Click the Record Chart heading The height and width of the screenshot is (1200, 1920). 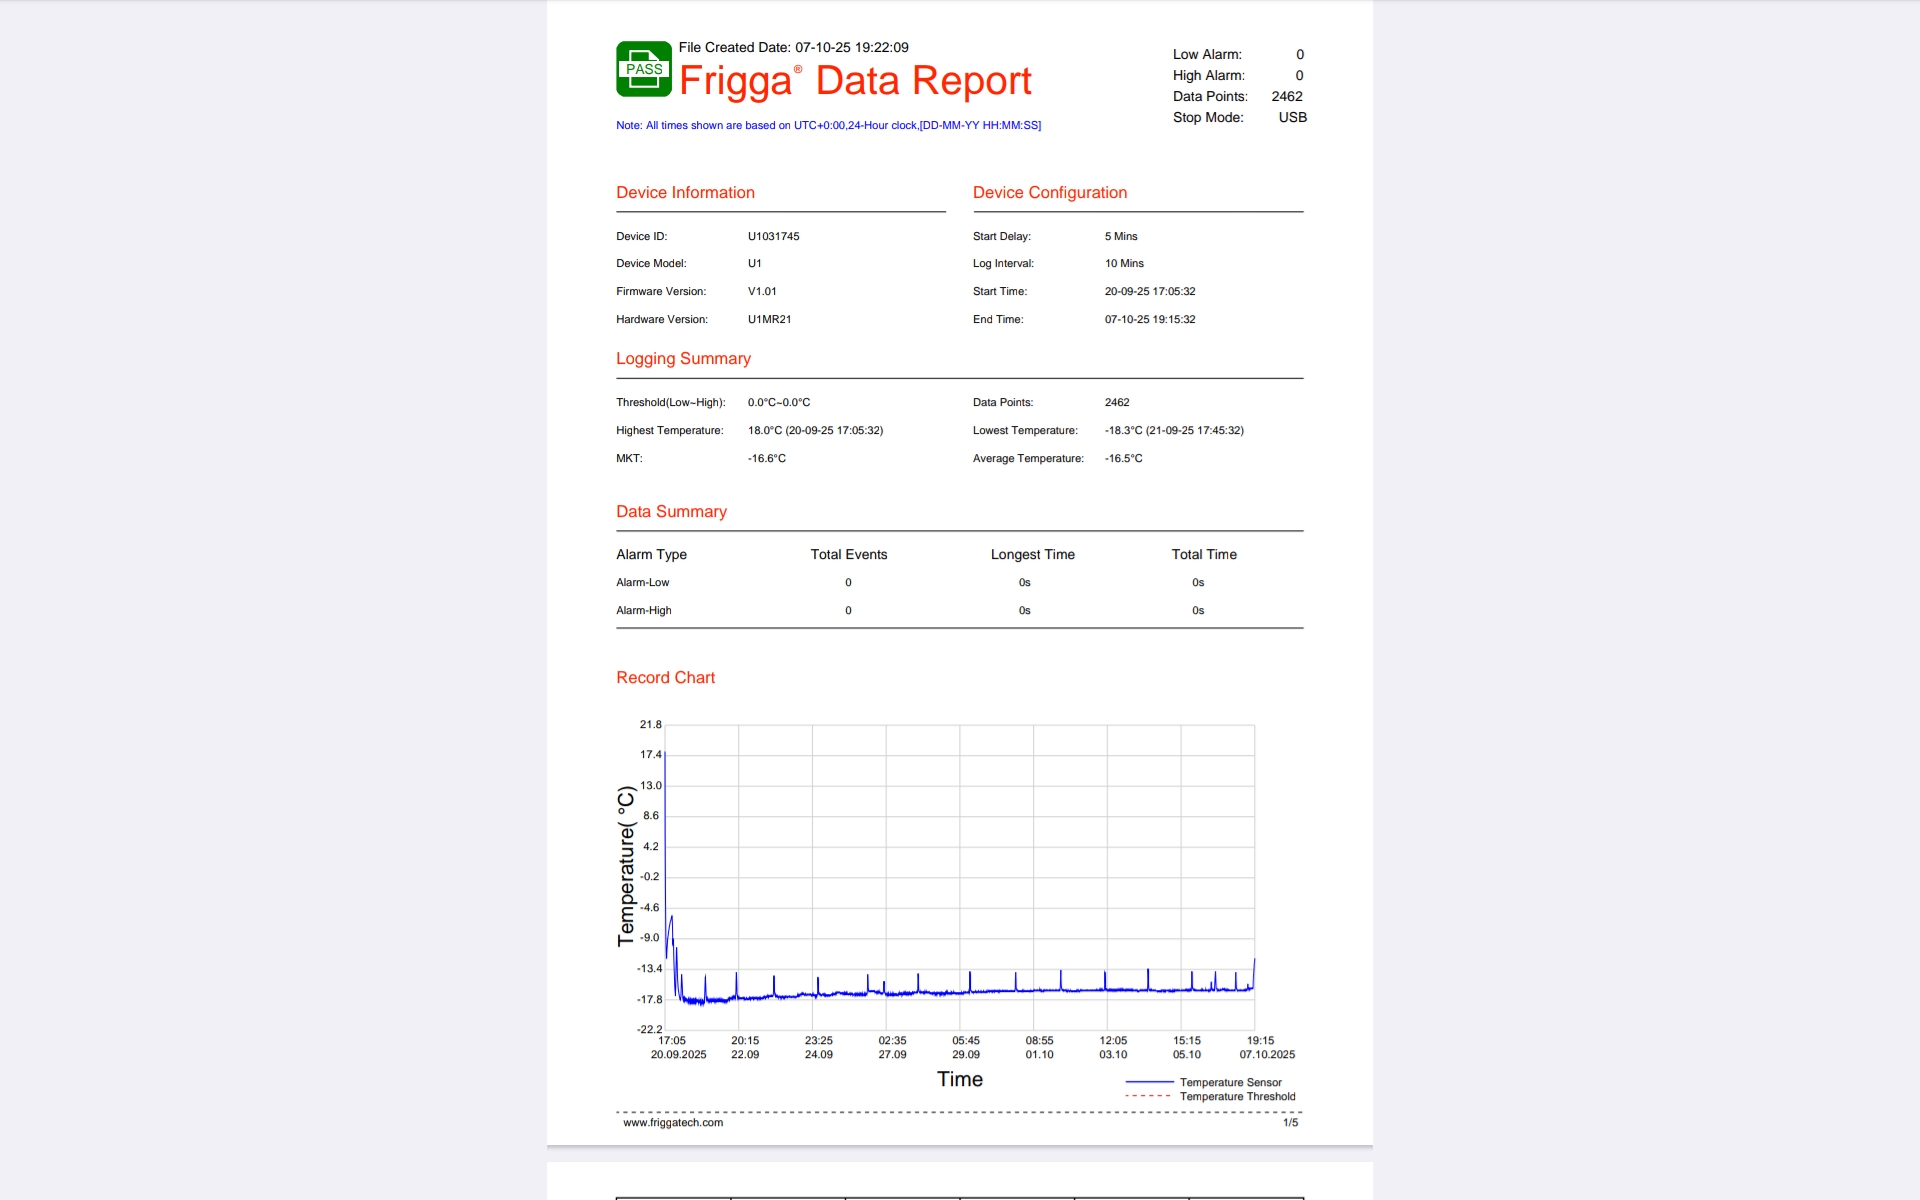(665, 677)
